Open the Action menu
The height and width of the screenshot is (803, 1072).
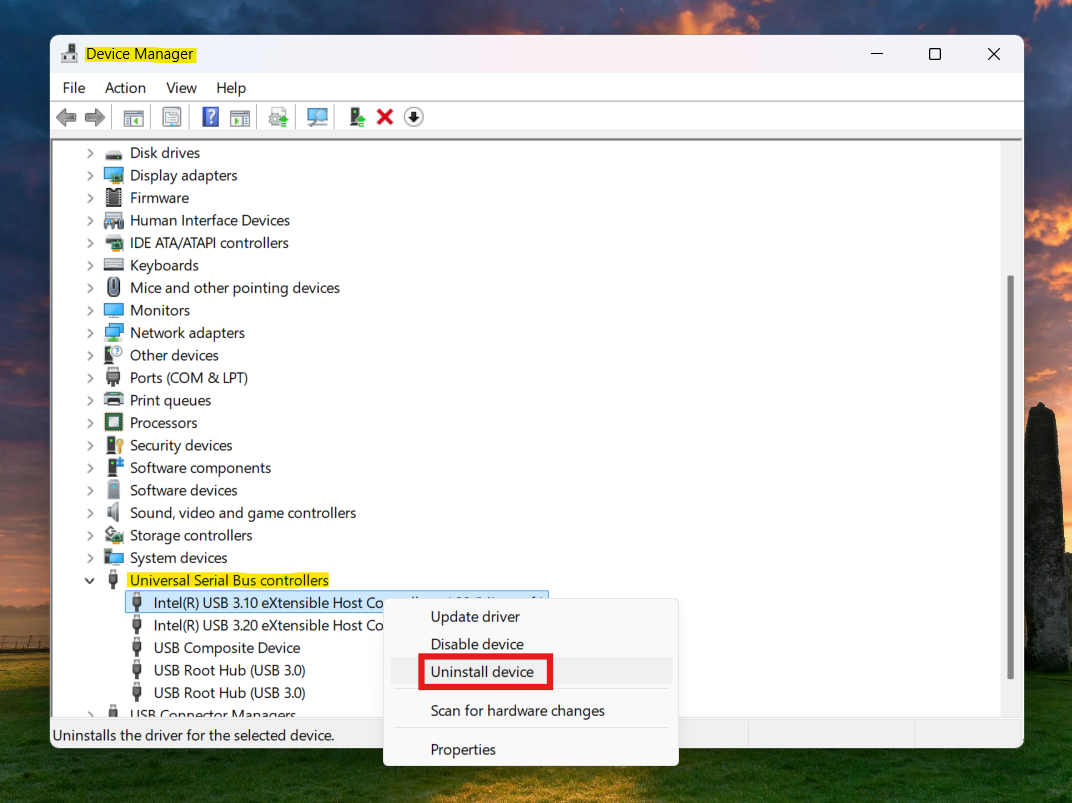click(125, 88)
